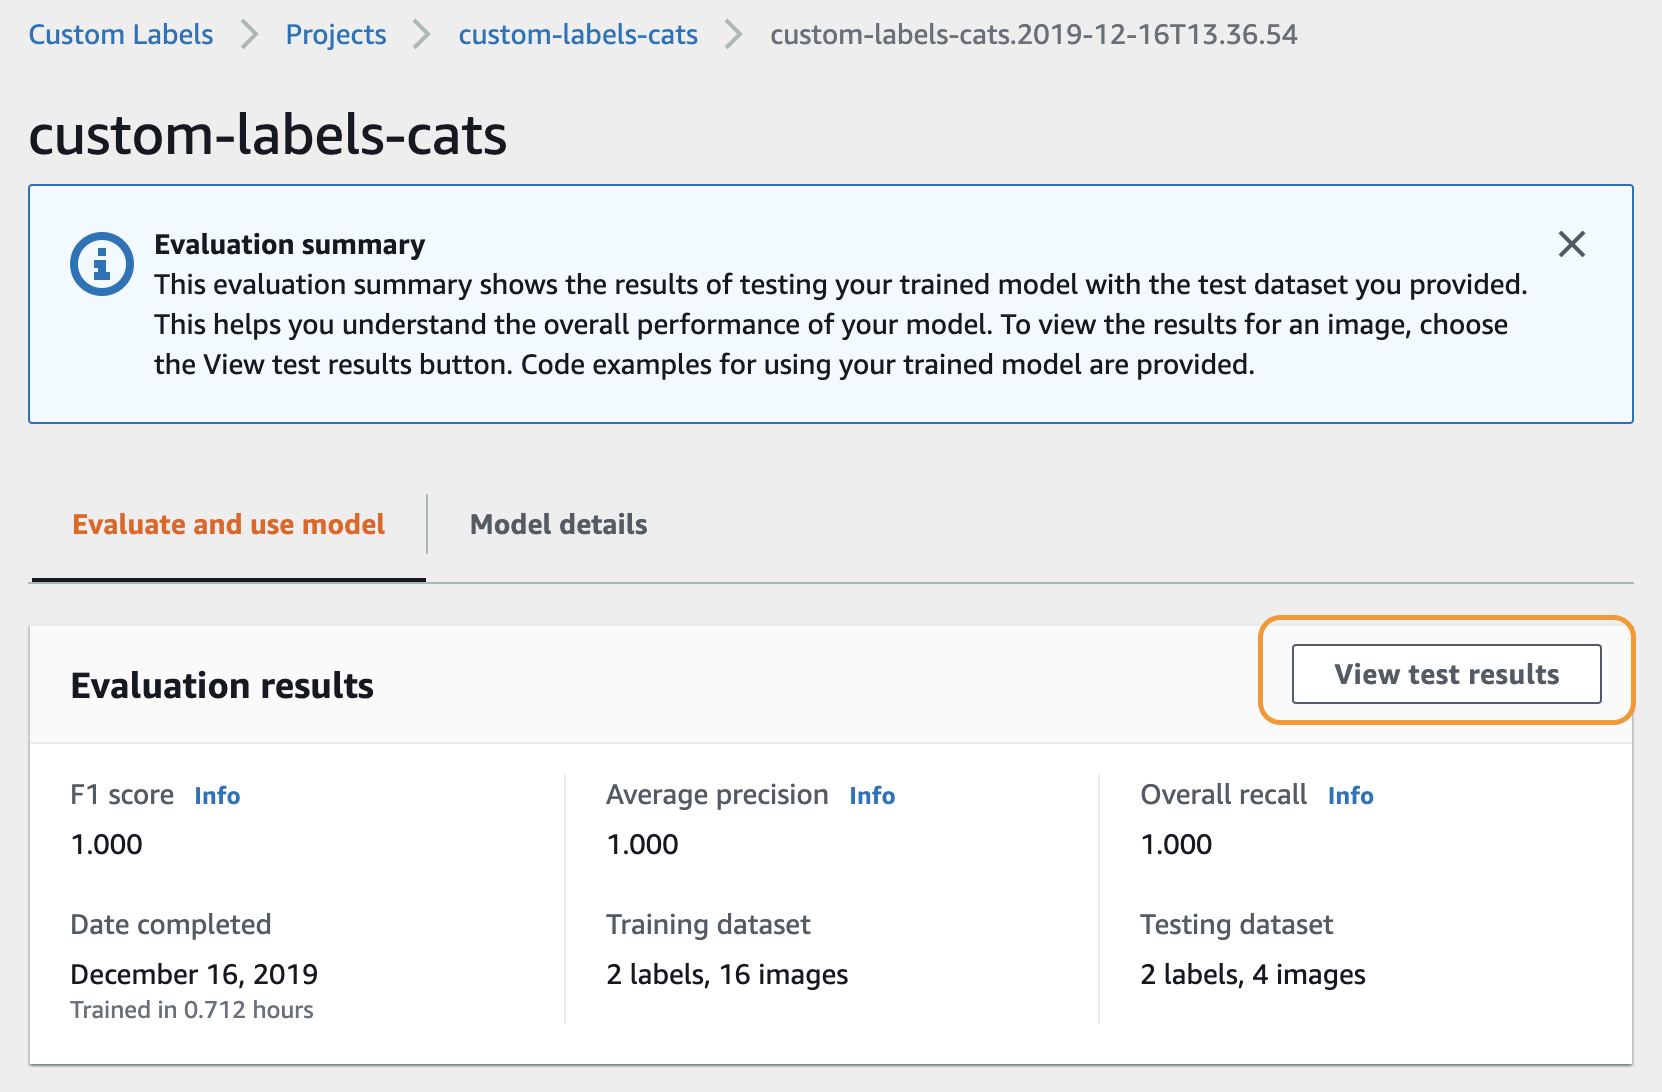Click the Training dataset 2 labels, 16 images text

(727, 975)
